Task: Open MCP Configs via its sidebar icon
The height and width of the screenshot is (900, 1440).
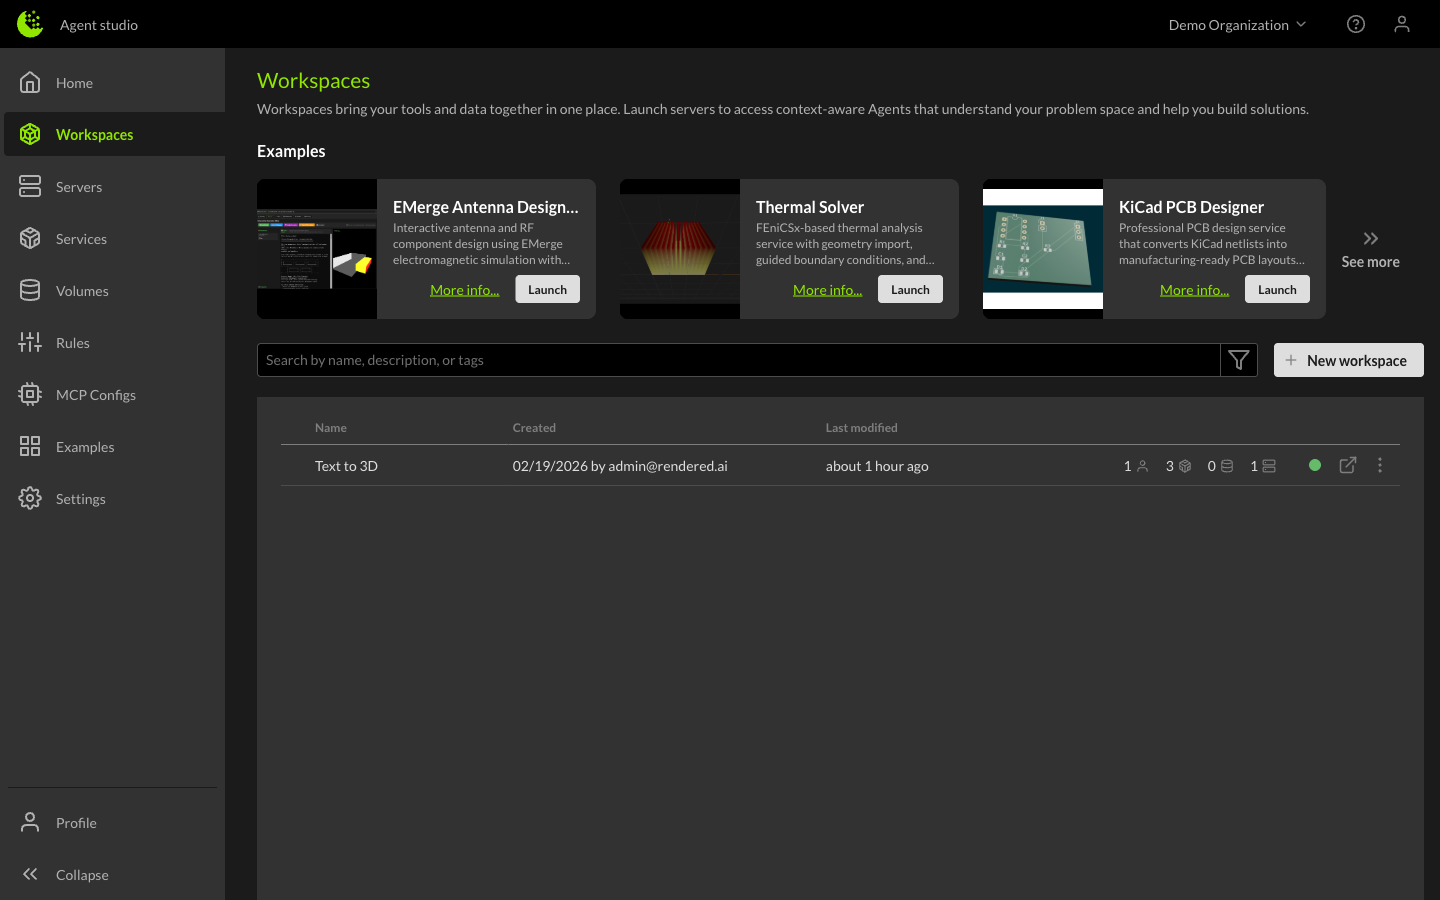Action: coord(29,394)
